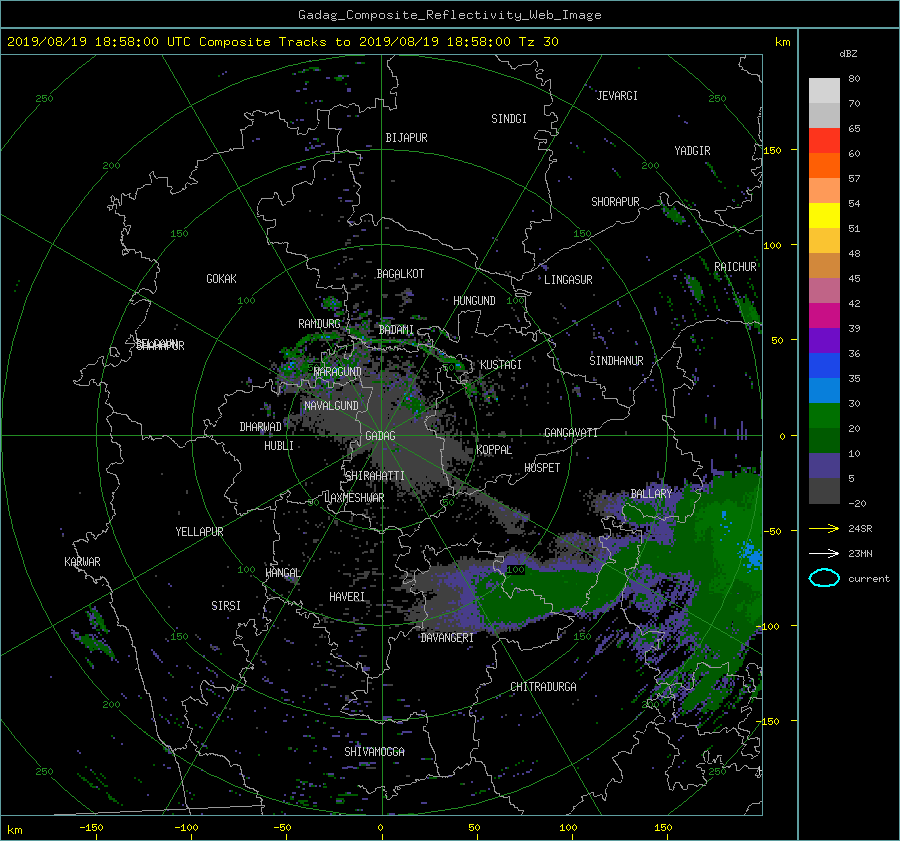Click the white 23MN arrow legend icon
This screenshot has height=841, width=900.
(824, 553)
